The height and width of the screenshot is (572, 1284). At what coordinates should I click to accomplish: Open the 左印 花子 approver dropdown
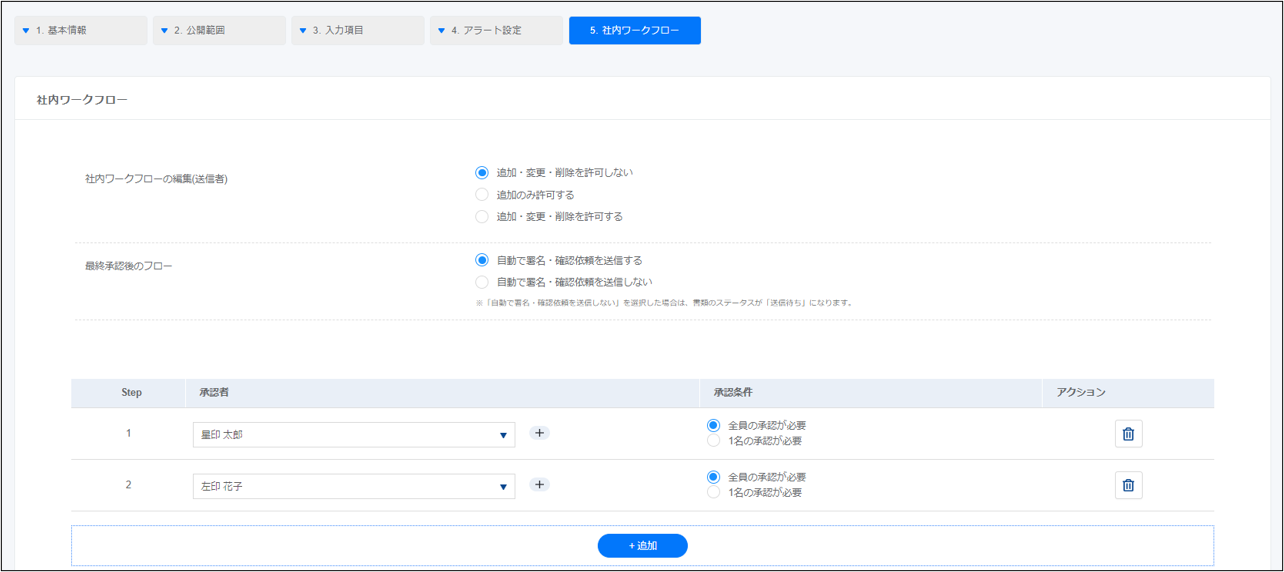tap(354, 486)
